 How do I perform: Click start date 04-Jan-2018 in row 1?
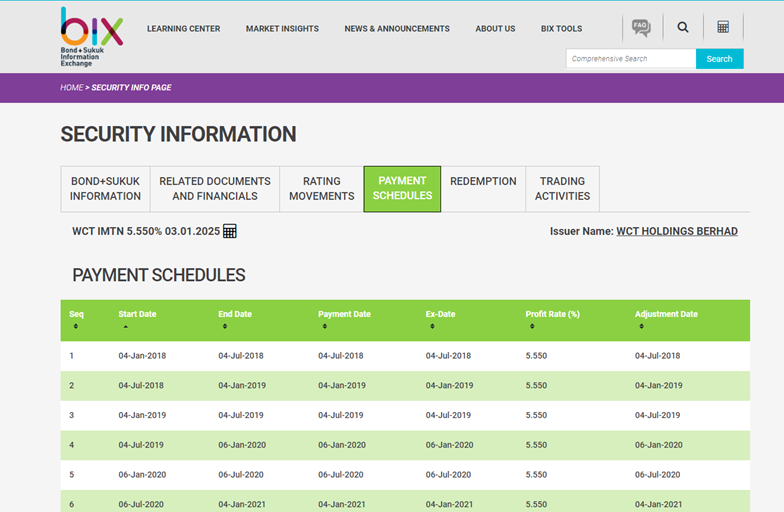(142, 356)
